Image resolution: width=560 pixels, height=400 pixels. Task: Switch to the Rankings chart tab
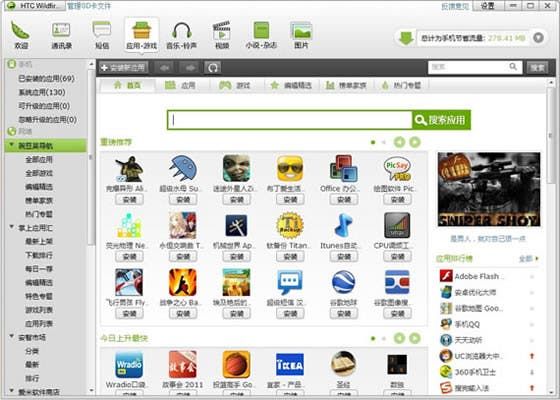(346, 85)
